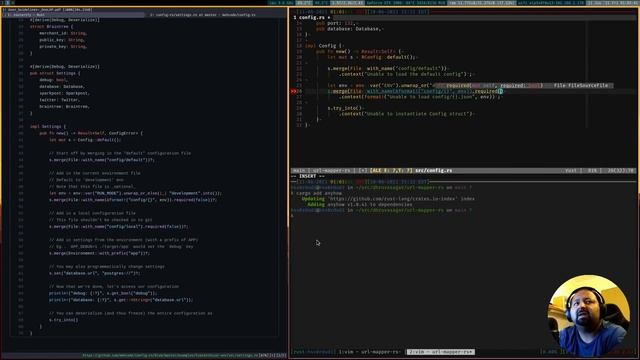
Task: Click 'struct Braintree {' in browser code
Action: [51, 27]
